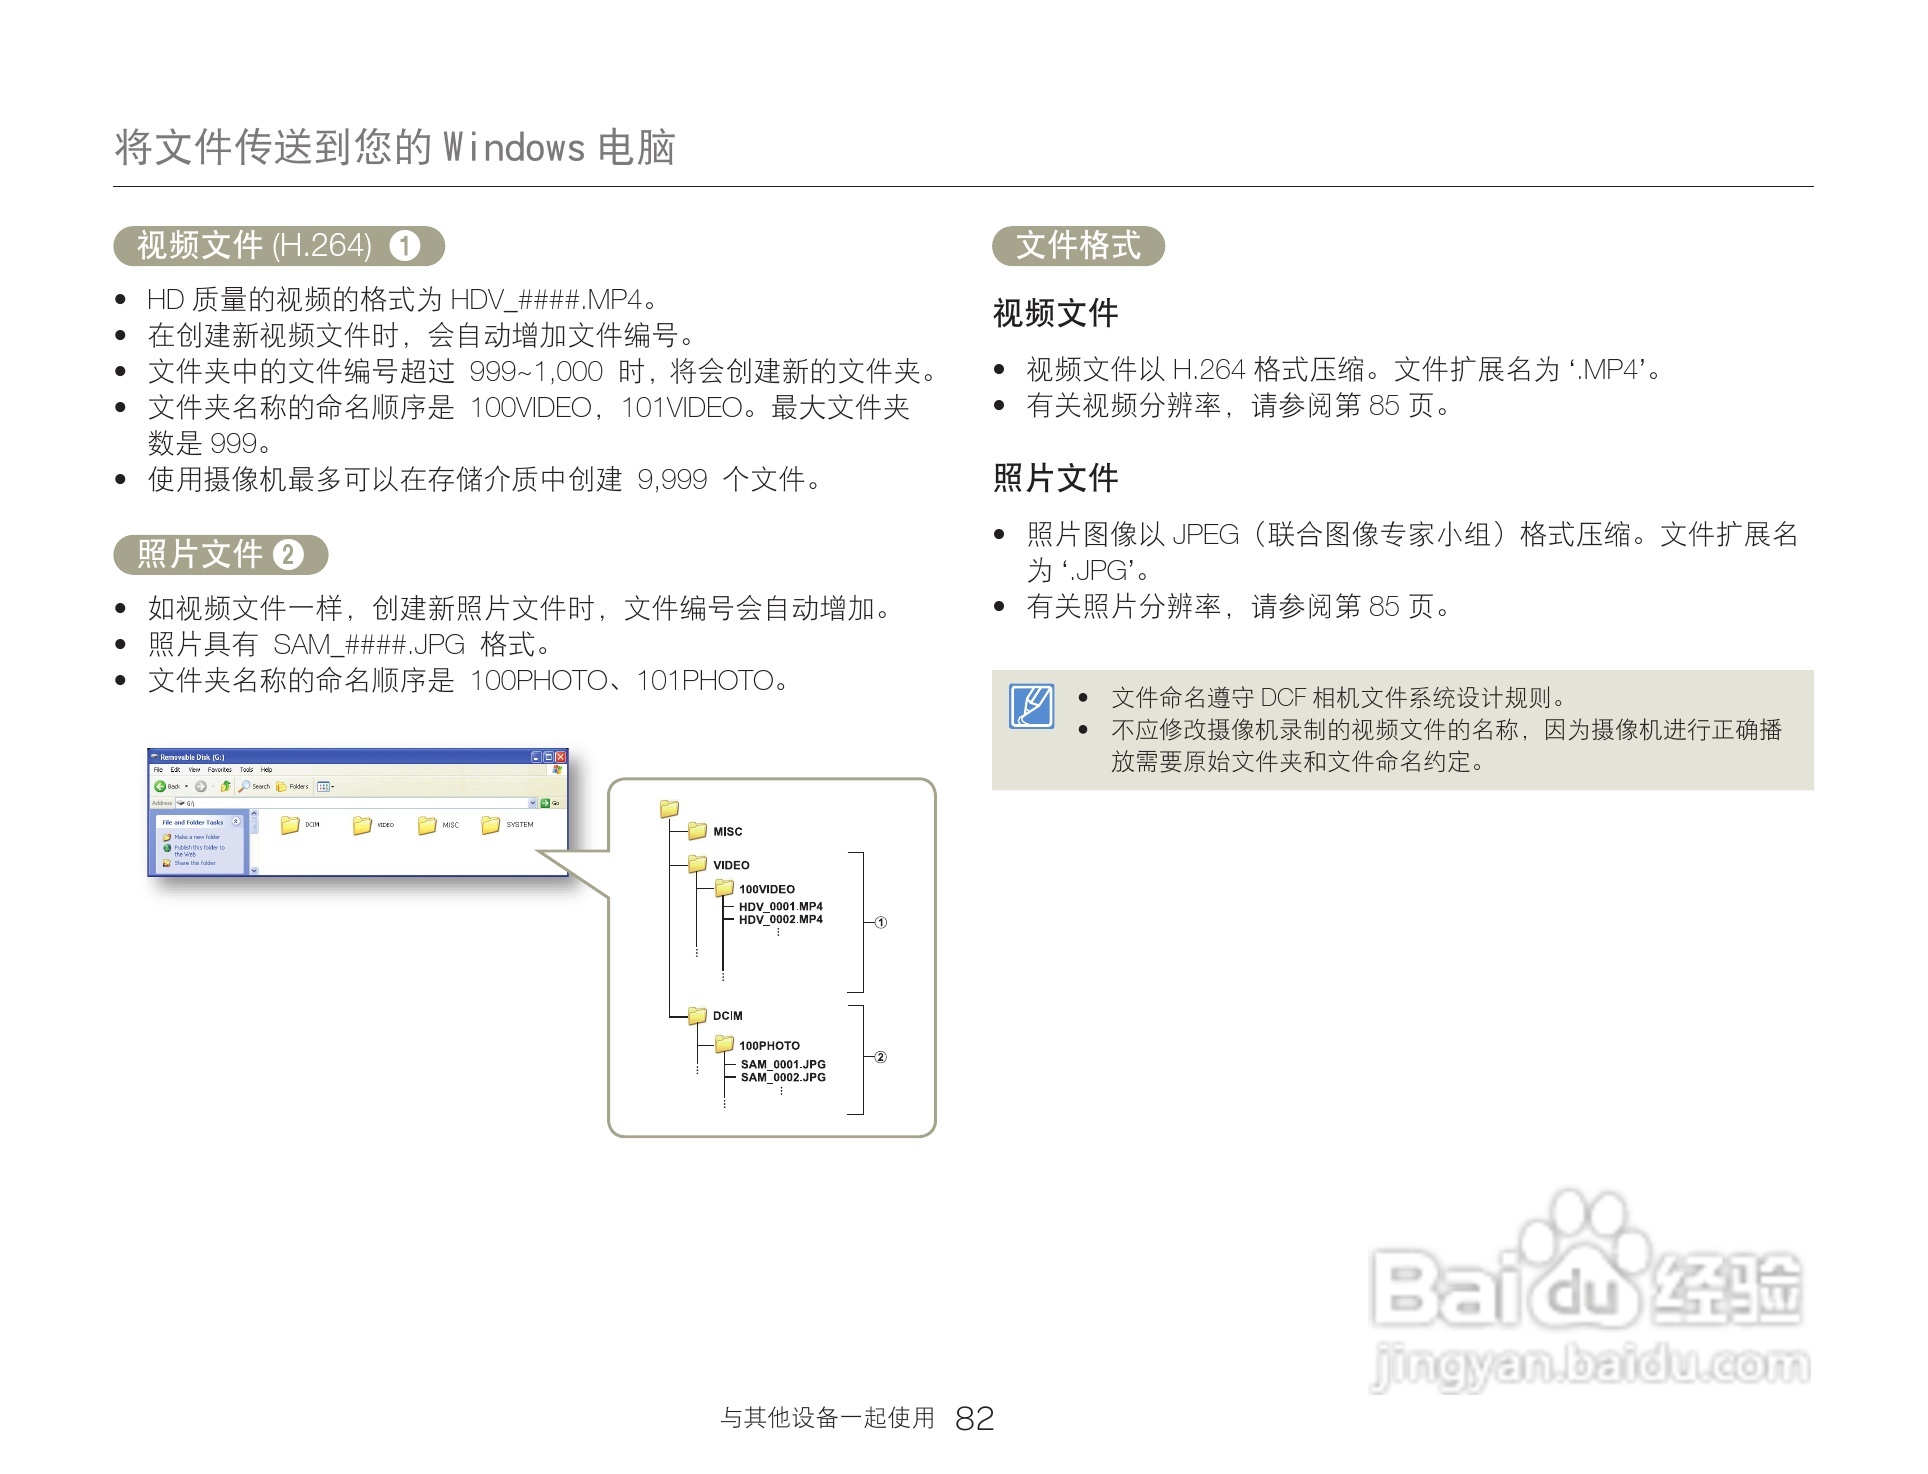This screenshot has width=1928, height=1474.
Task: Select the Search icon in the toolbar
Action: click(243, 786)
